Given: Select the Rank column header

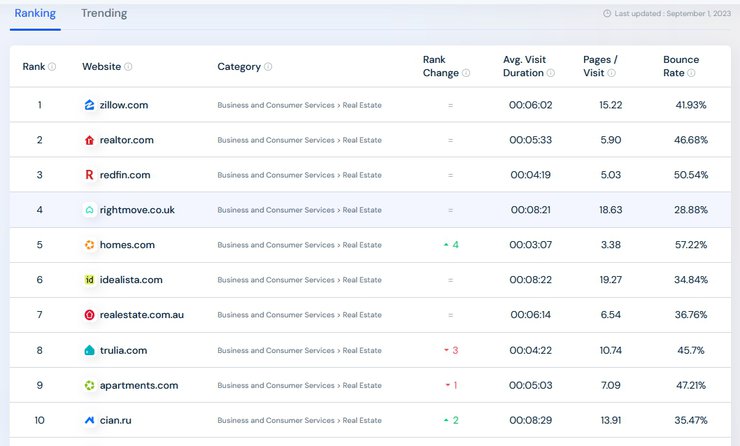Looking at the screenshot, I should 34,67.
